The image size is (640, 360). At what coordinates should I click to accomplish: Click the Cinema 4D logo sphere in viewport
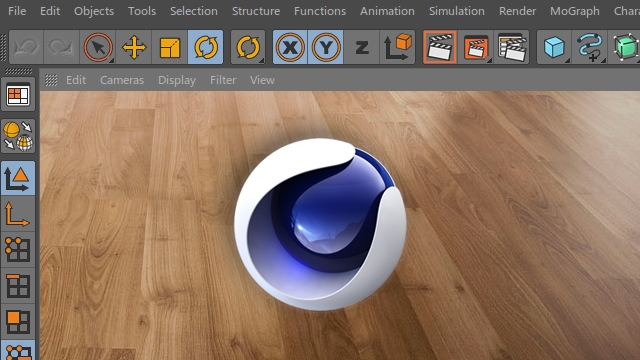[x=320, y=224]
